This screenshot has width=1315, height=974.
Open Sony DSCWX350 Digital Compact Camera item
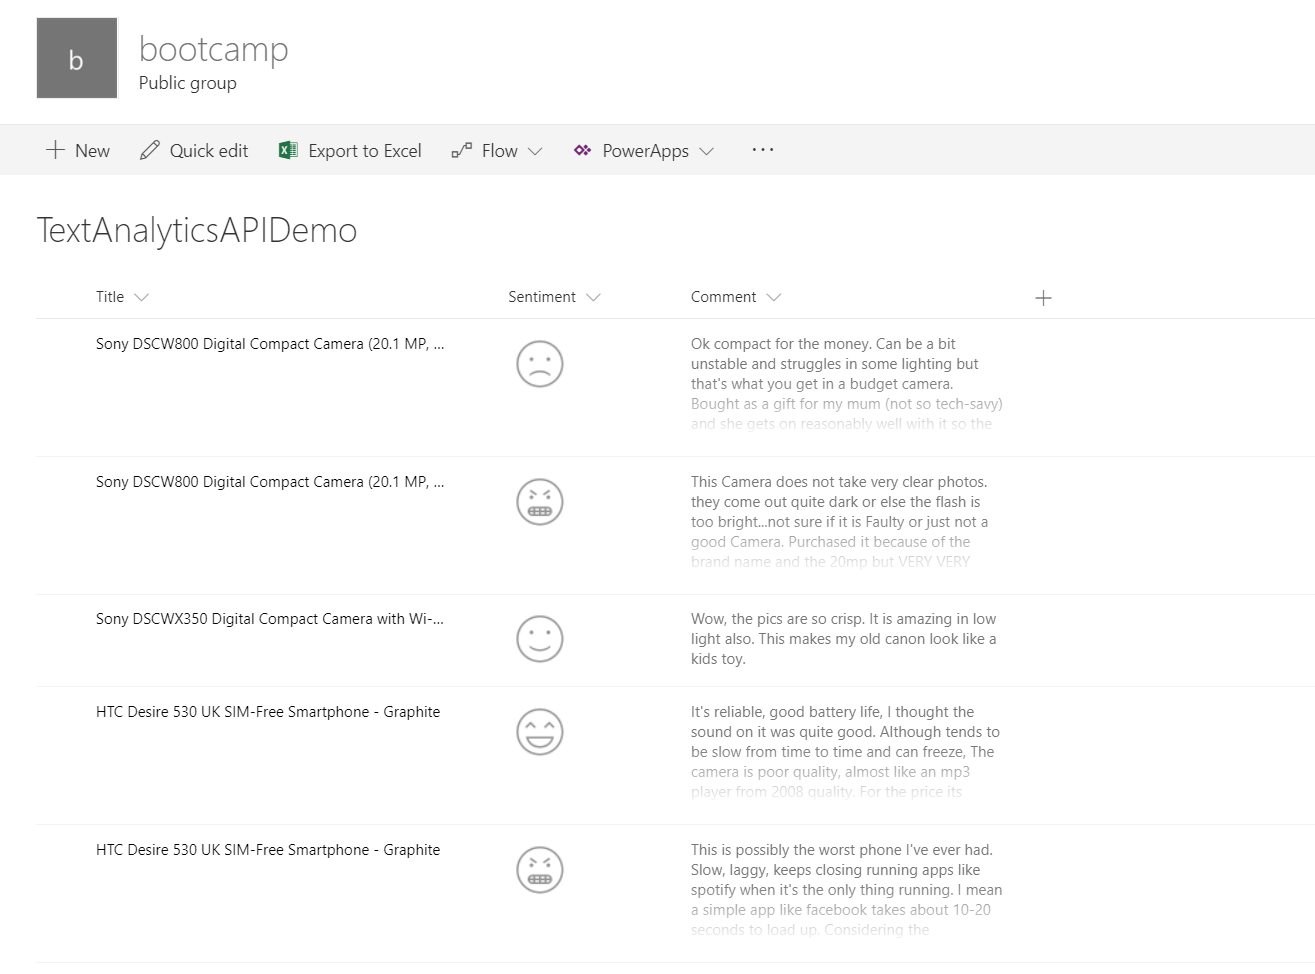pyautogui.click(x=269, y=619)
